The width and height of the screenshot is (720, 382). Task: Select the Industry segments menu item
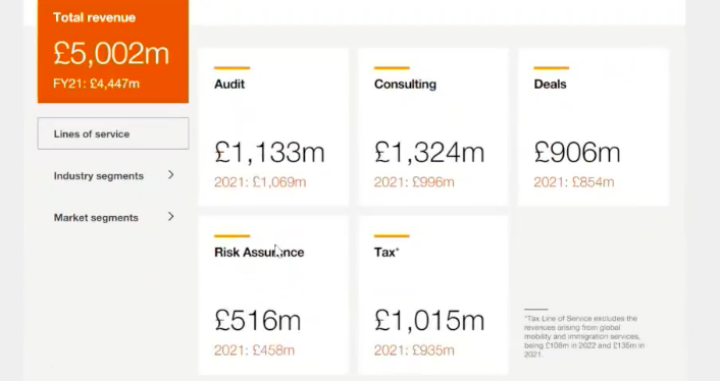113,175
